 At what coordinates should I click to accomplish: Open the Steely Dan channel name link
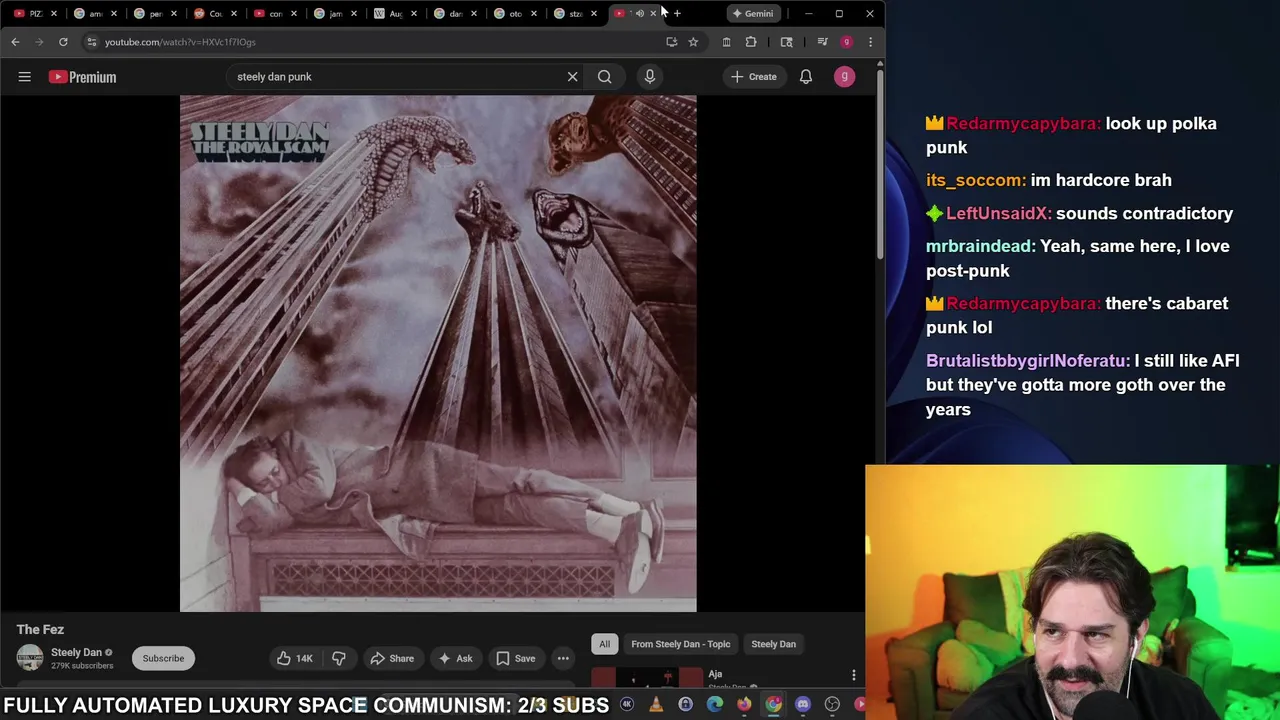[x=76, y=652]
